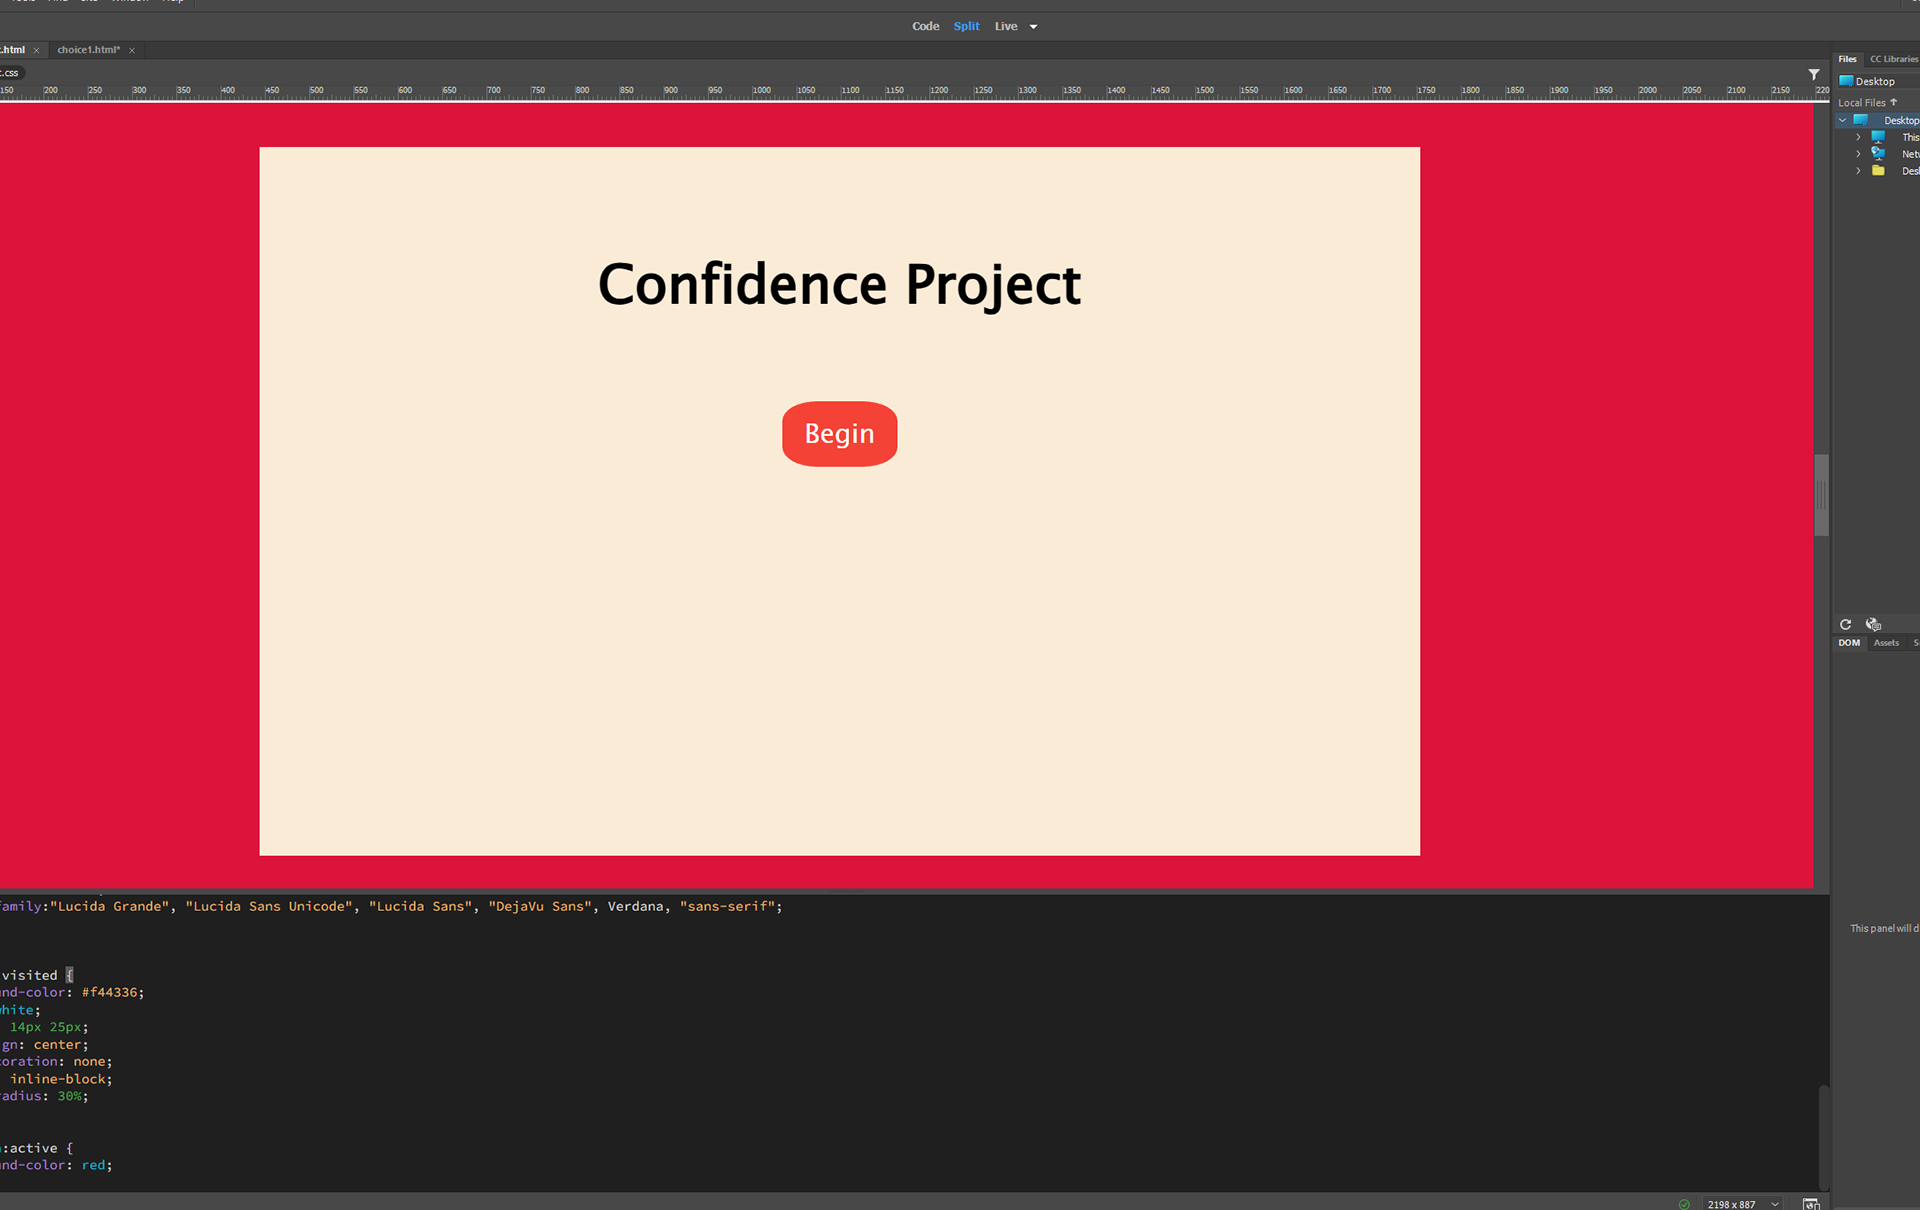The image size is (1920, 1210).
Task: Close the choice1.html tab
Action: (132, 50)
